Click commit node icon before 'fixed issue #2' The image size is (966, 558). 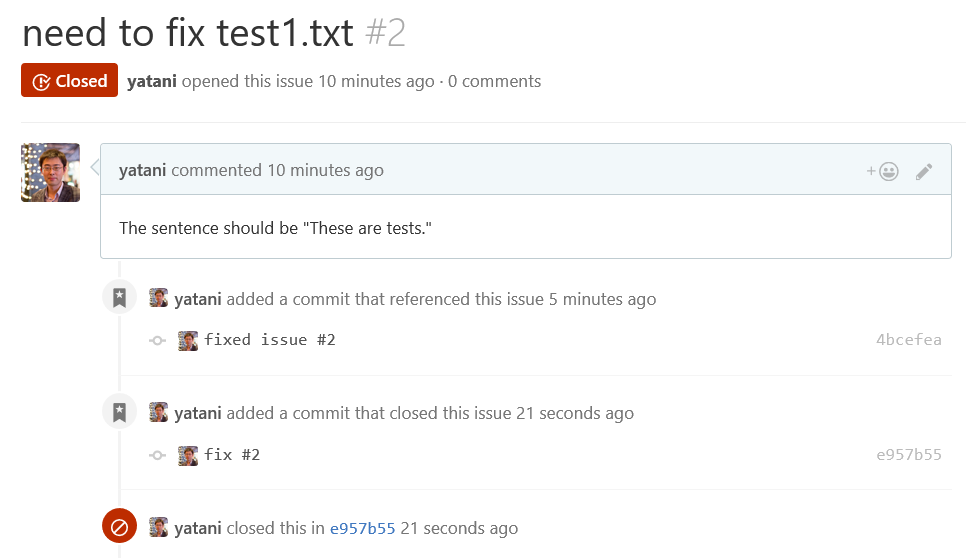158,341
